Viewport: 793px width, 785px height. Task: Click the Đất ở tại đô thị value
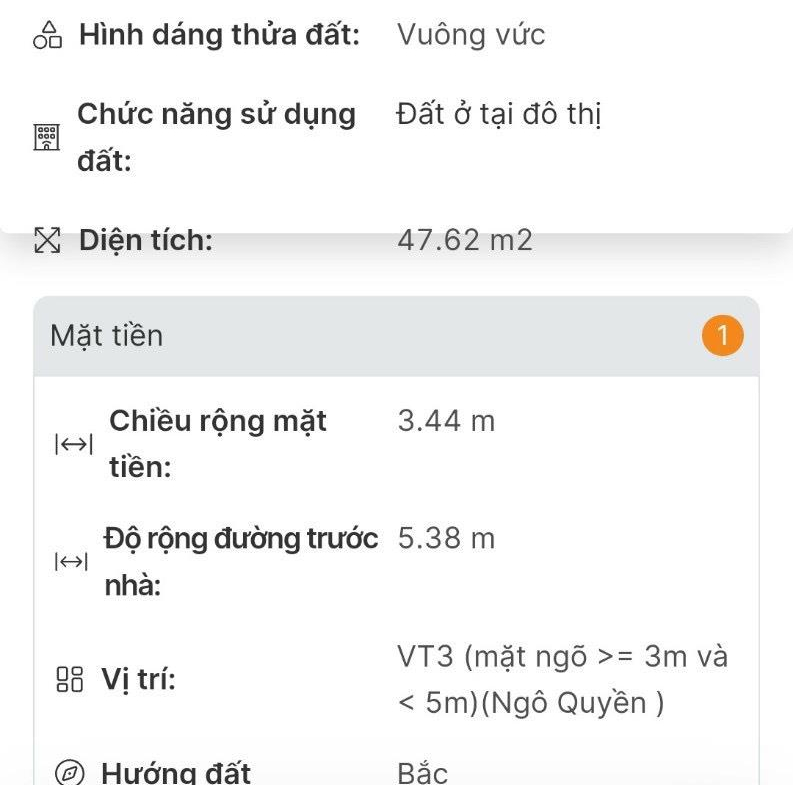(x=499, y=114)
